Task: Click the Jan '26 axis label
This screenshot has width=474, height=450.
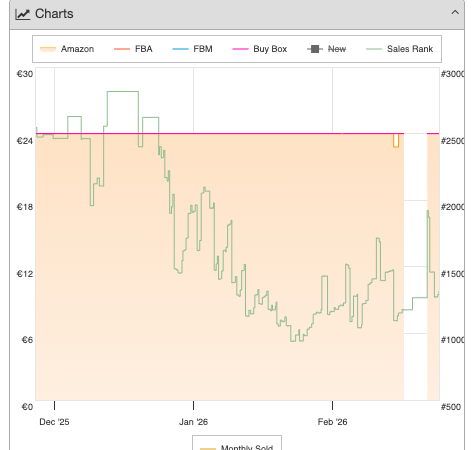Action: (x=193, y=422)
